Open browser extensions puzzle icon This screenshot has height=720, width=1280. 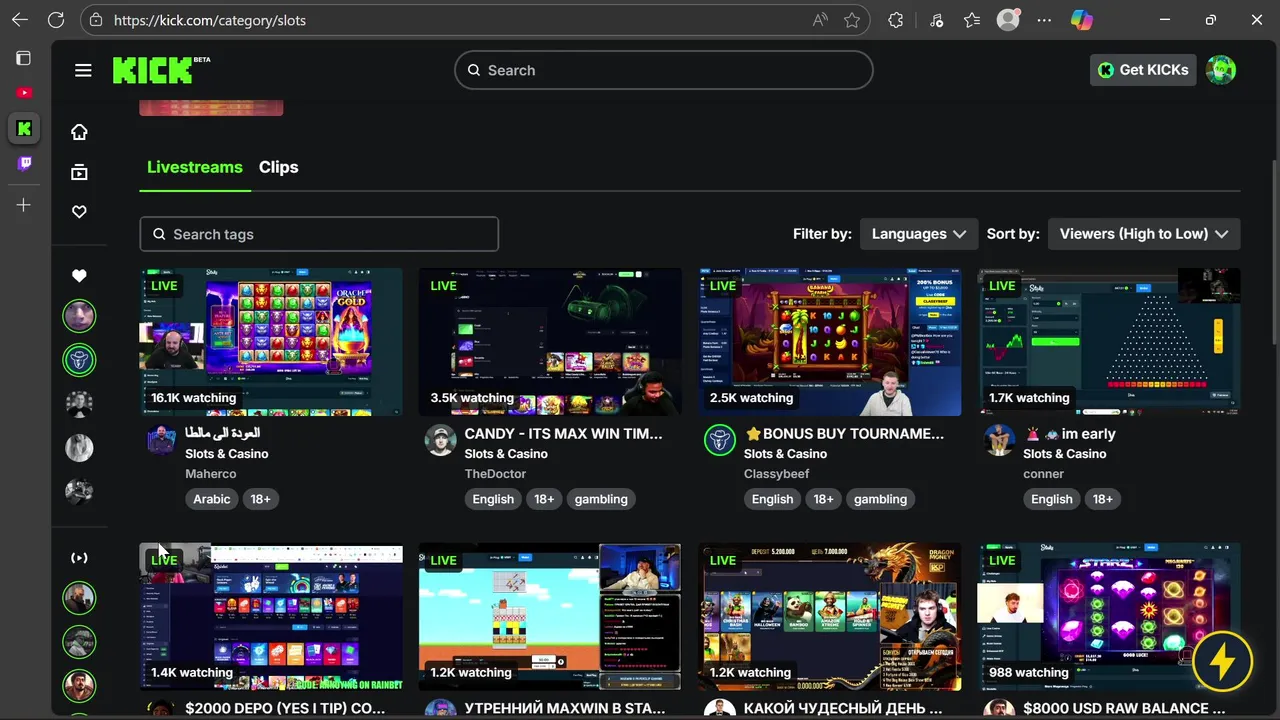[x=896, y=20]
